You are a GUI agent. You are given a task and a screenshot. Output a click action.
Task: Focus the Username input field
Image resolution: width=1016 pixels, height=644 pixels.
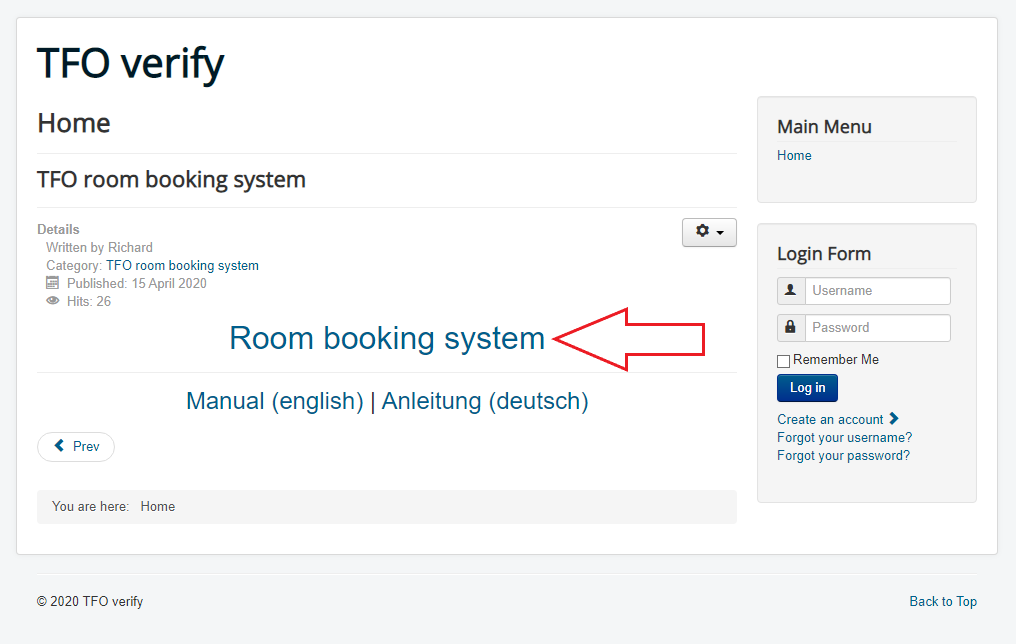click(x=877, y=291)
